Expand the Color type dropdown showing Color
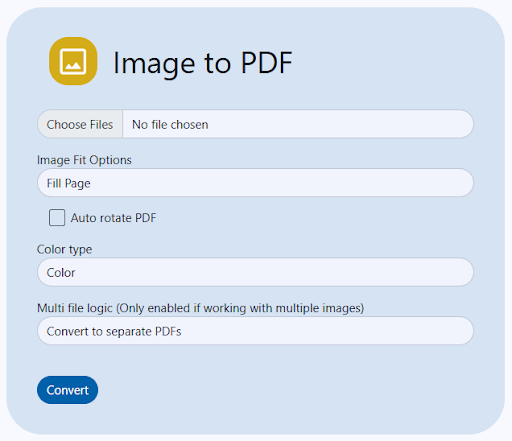The image size is (512, 441). click(255, 272)
